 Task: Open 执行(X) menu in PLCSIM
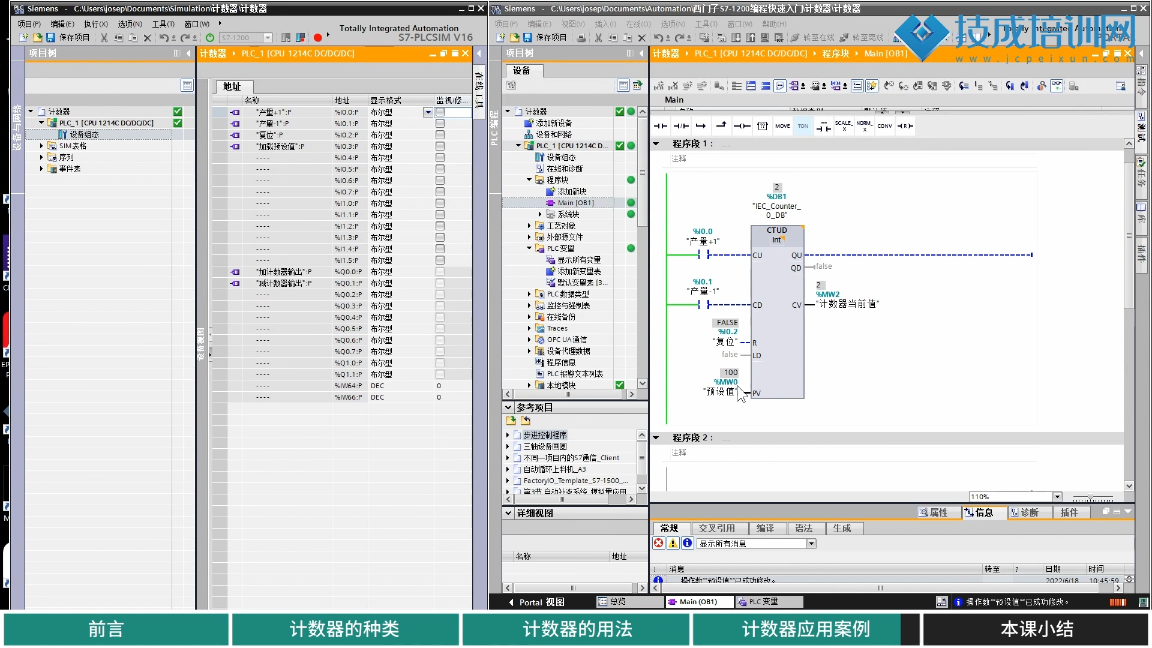[96, 24]
